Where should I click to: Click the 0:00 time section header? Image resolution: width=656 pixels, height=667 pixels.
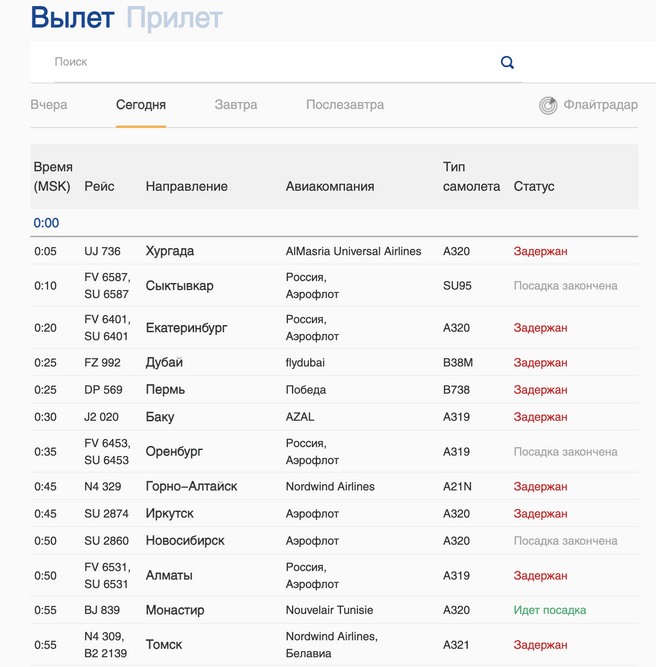tap(47, 223)
